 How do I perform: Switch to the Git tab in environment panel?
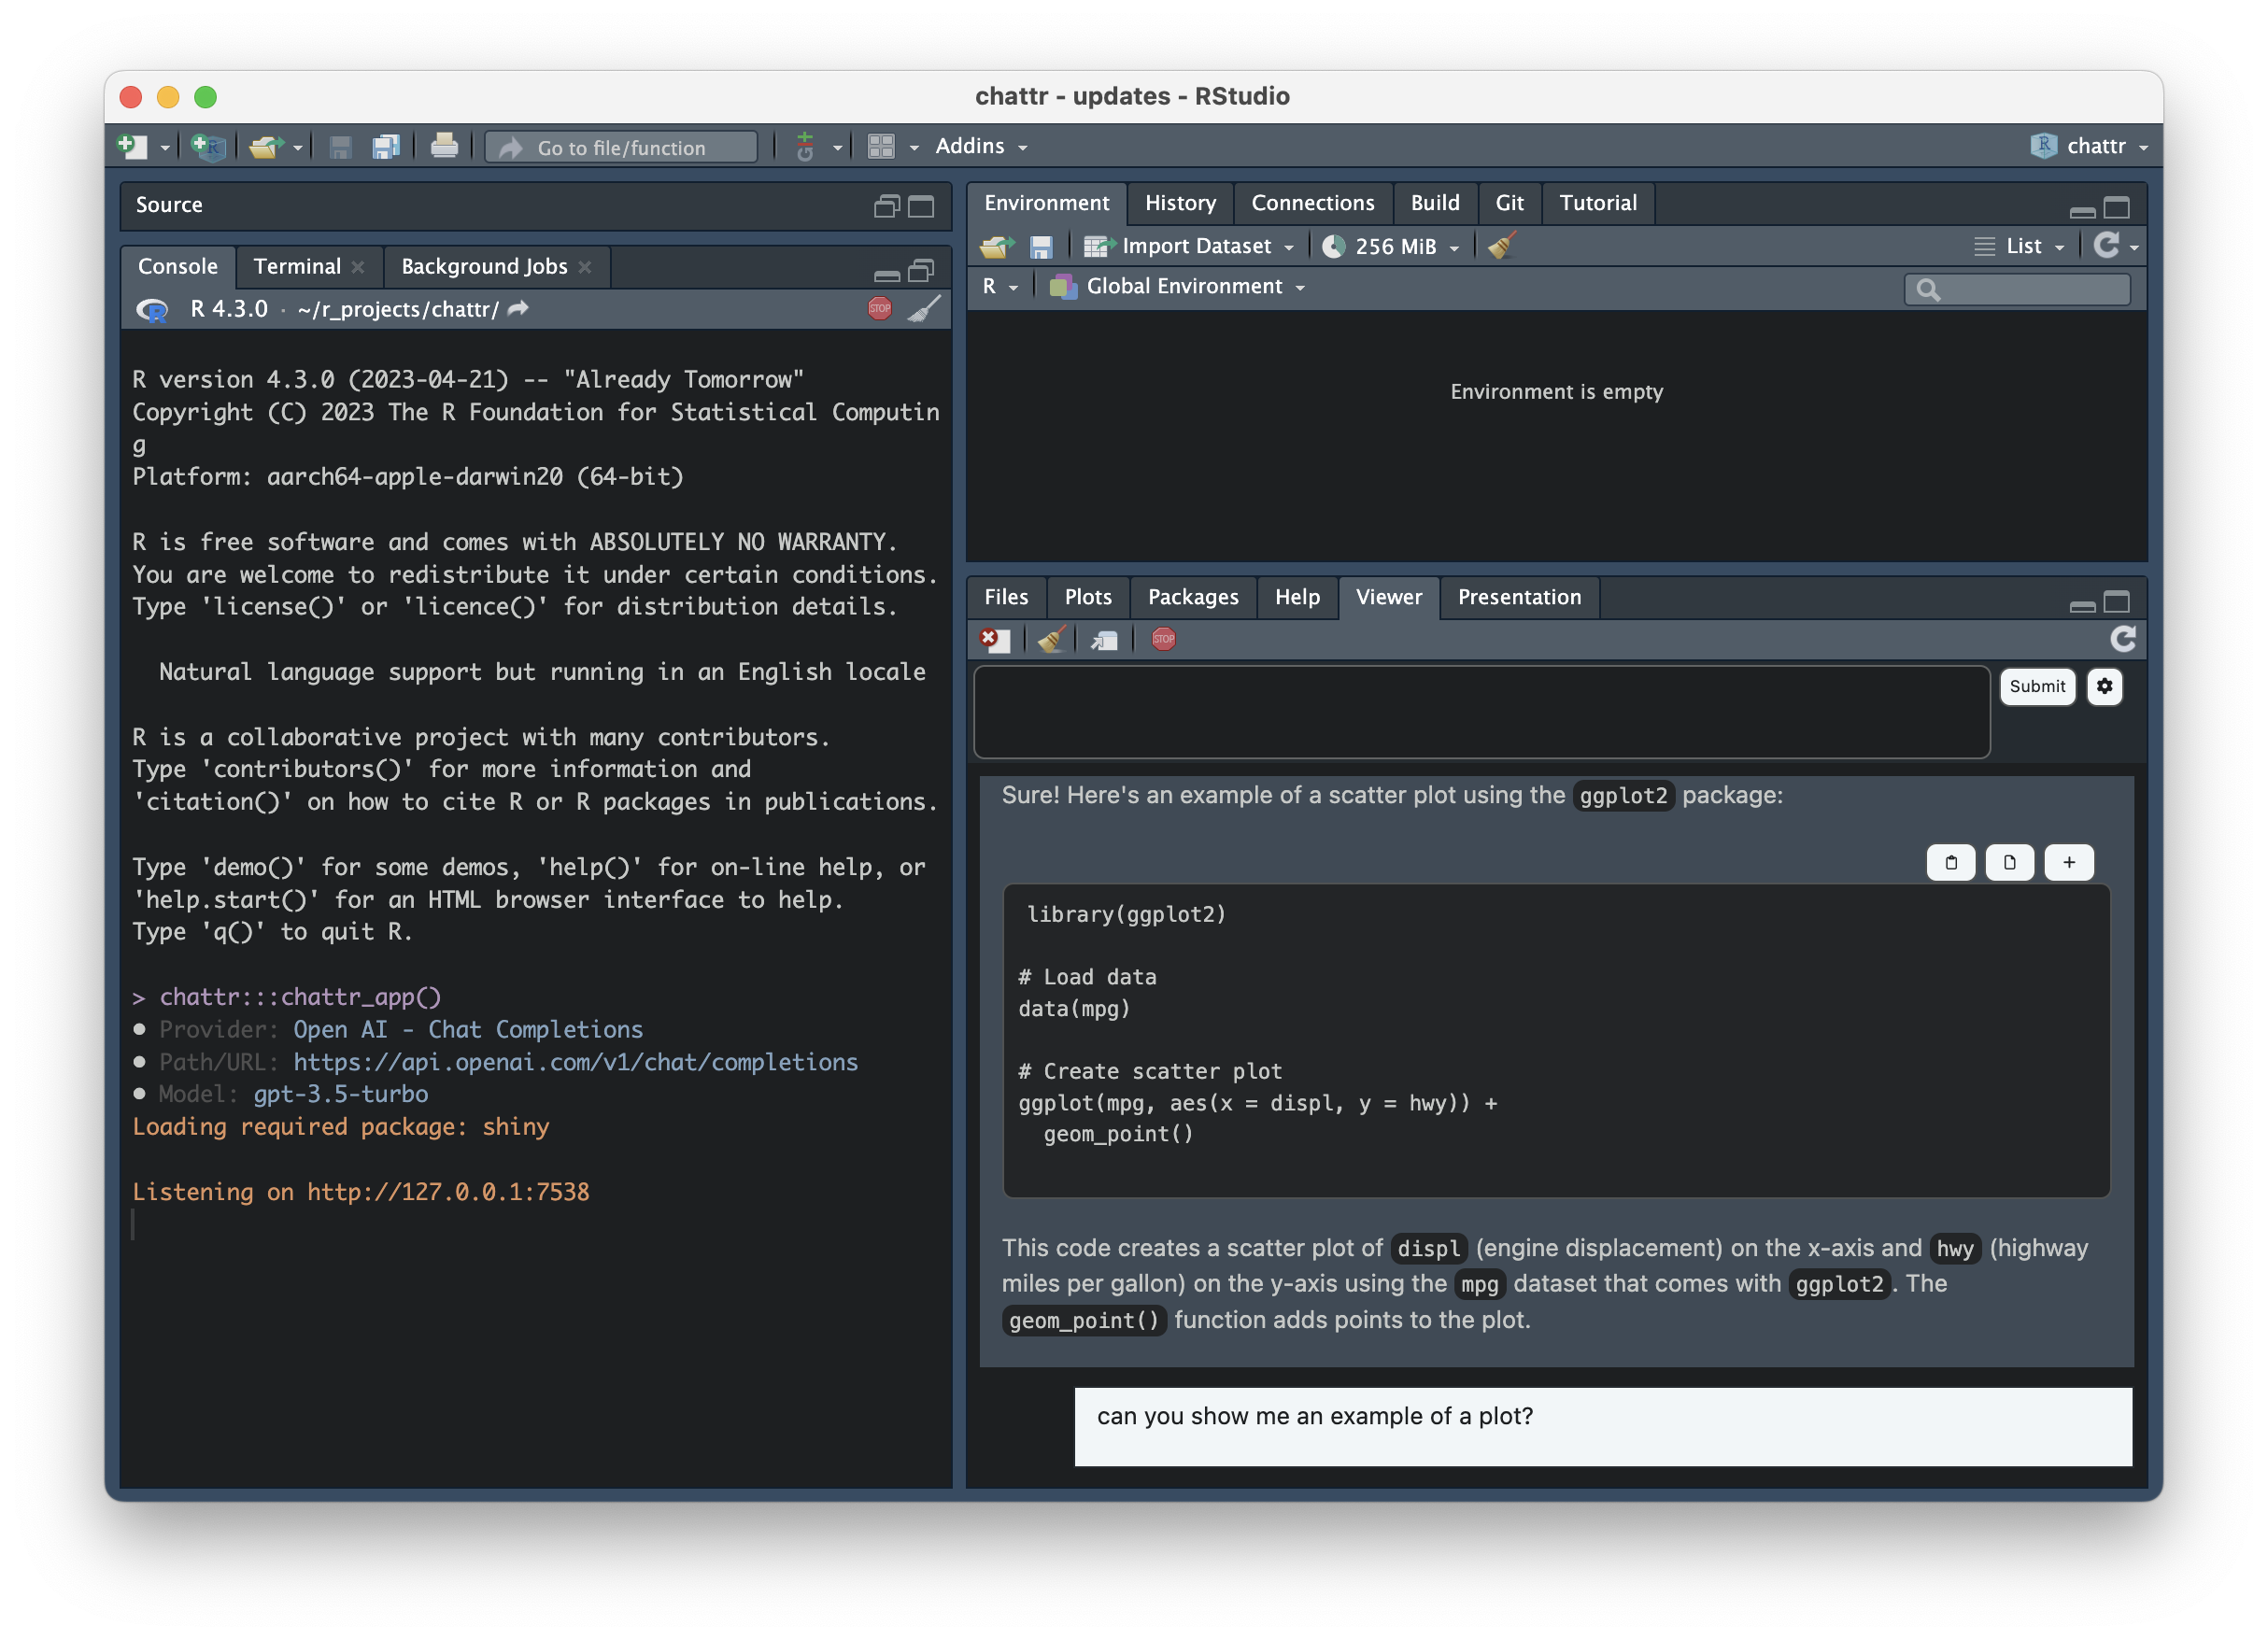(x=1510, y=201)
